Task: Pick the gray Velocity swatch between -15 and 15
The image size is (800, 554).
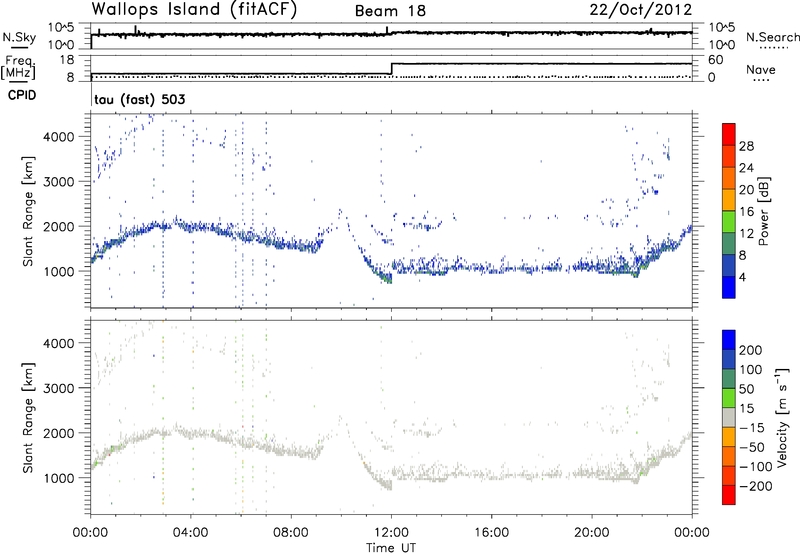Action: point(729,417)
